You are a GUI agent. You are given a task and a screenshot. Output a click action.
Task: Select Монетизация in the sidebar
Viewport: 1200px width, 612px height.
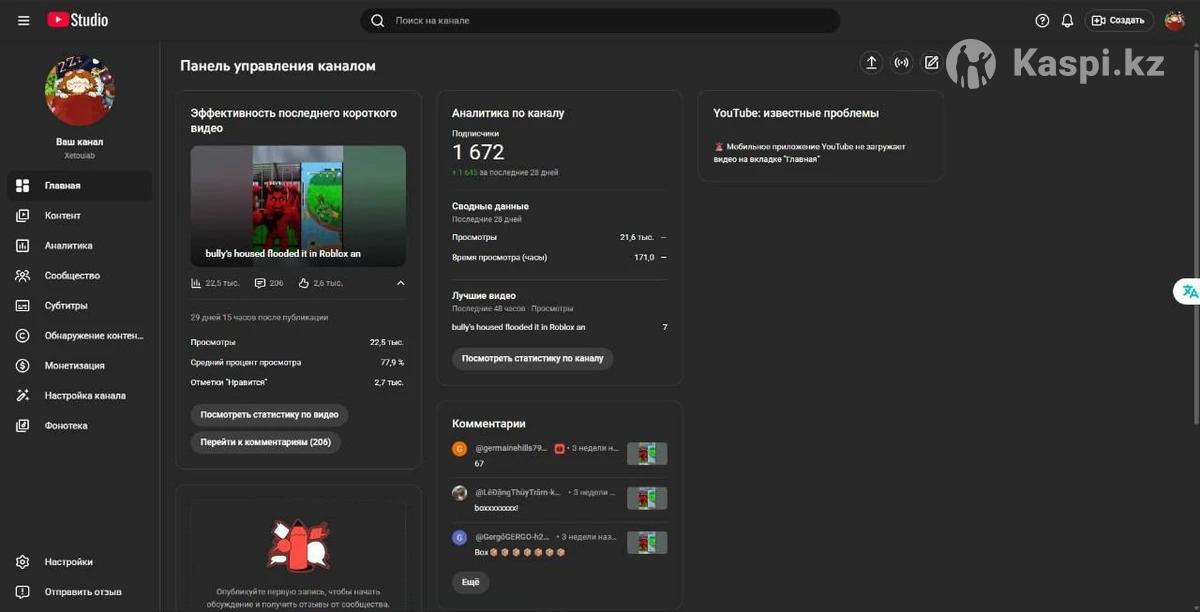[74, 366]
